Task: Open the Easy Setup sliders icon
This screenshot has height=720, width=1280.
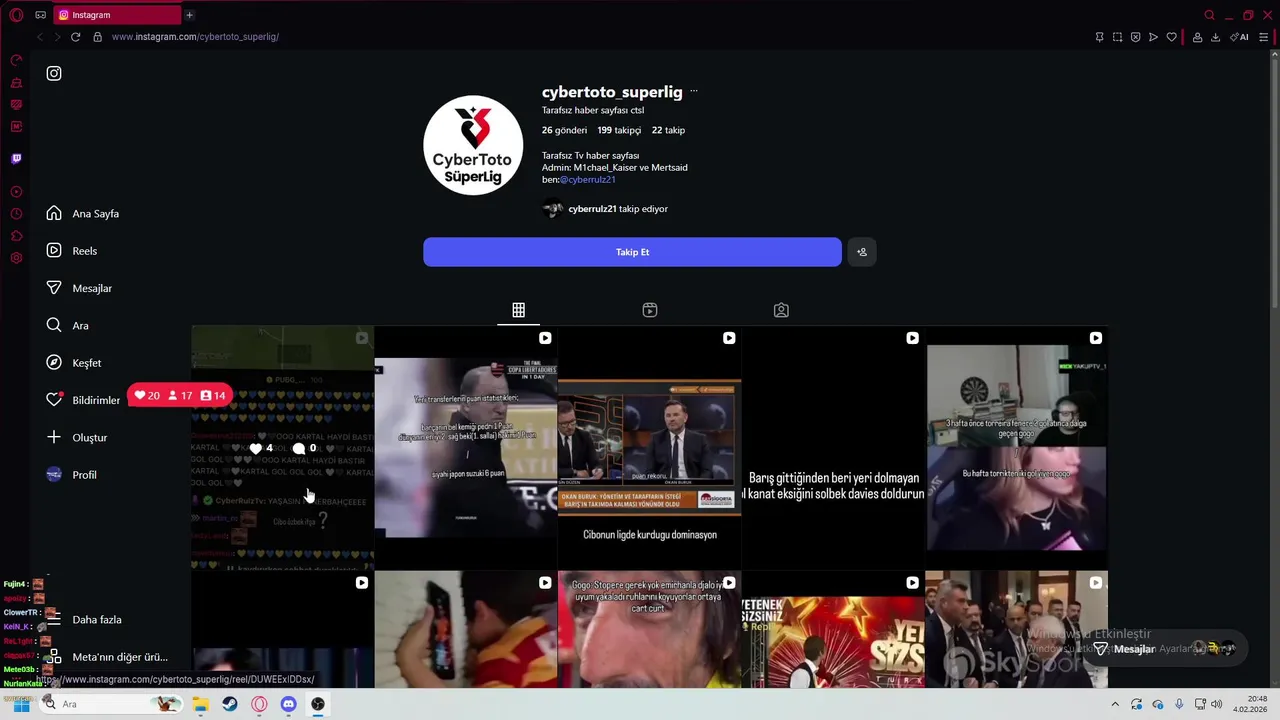Action: point(1263,37)
